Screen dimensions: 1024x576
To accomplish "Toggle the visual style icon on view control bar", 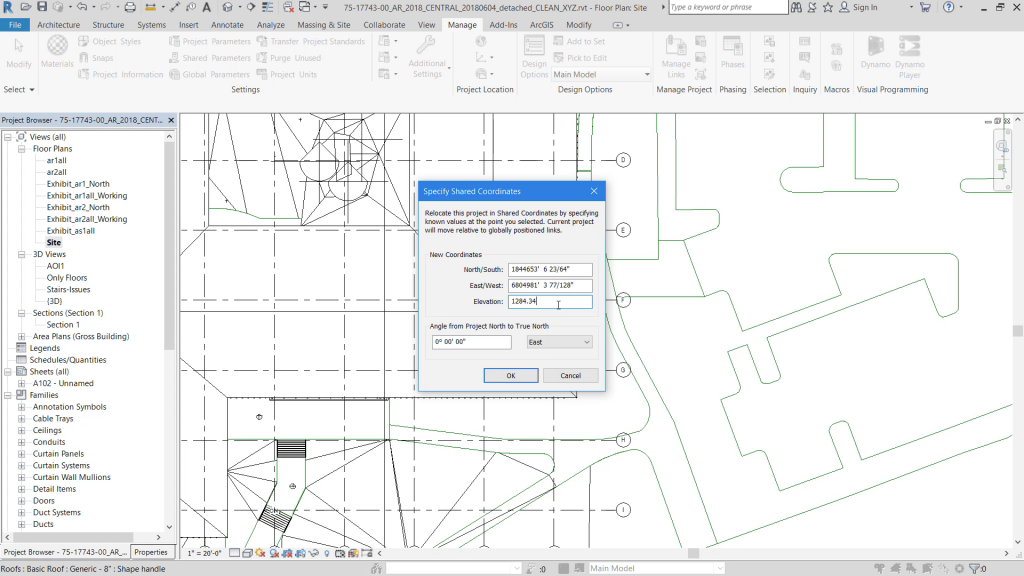I will [x=248, y=553].
